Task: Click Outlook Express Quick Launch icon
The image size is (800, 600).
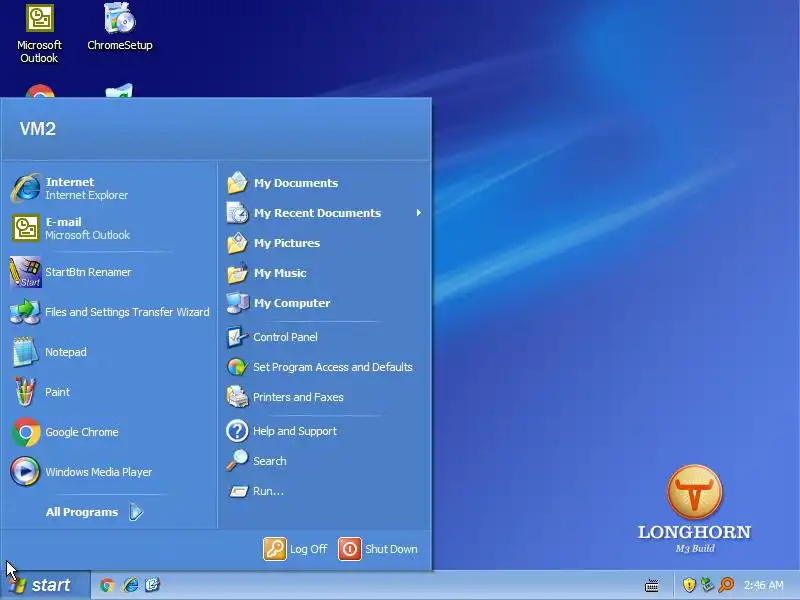Action: pos(153,585)
